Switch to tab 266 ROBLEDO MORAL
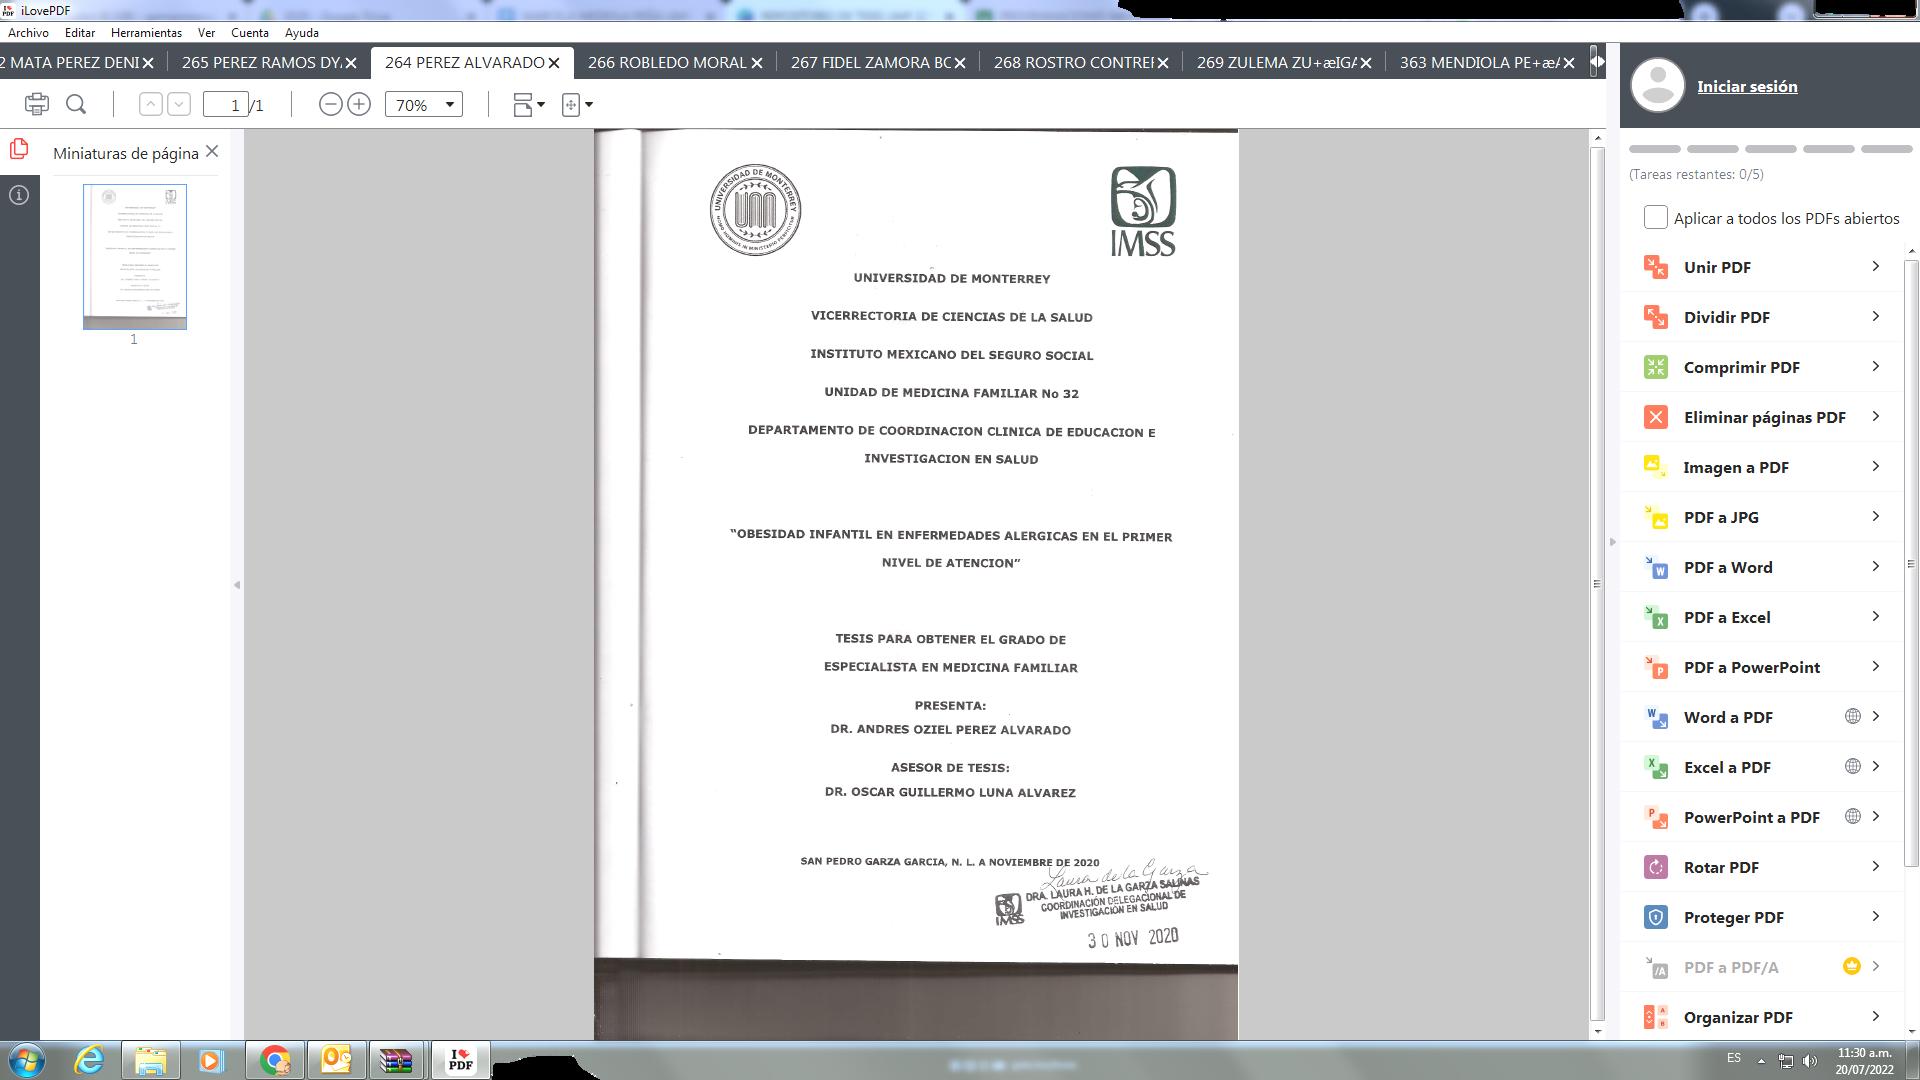The image size is (1920, 1080). (x=666, y=62)
